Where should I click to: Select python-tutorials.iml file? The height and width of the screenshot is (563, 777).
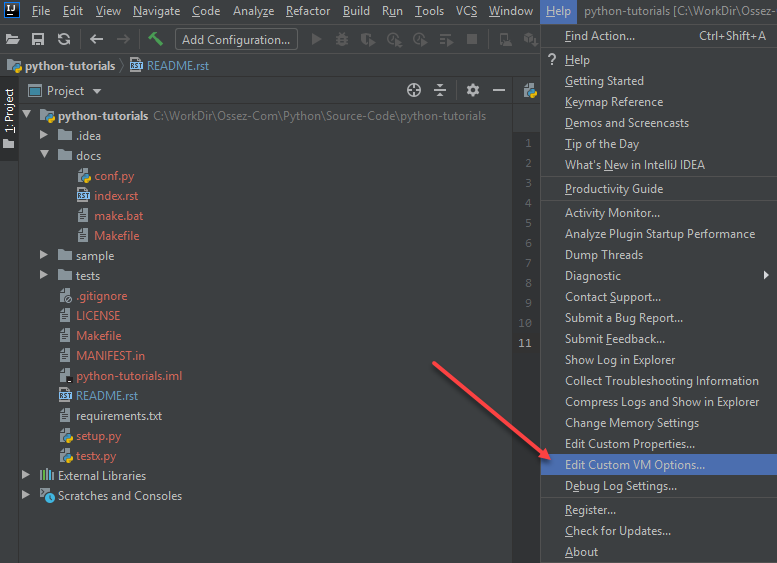(129, 376)
